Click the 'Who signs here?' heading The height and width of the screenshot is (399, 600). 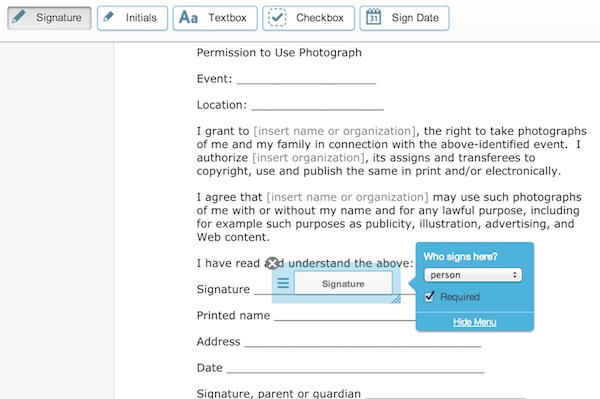pos(460,257)
